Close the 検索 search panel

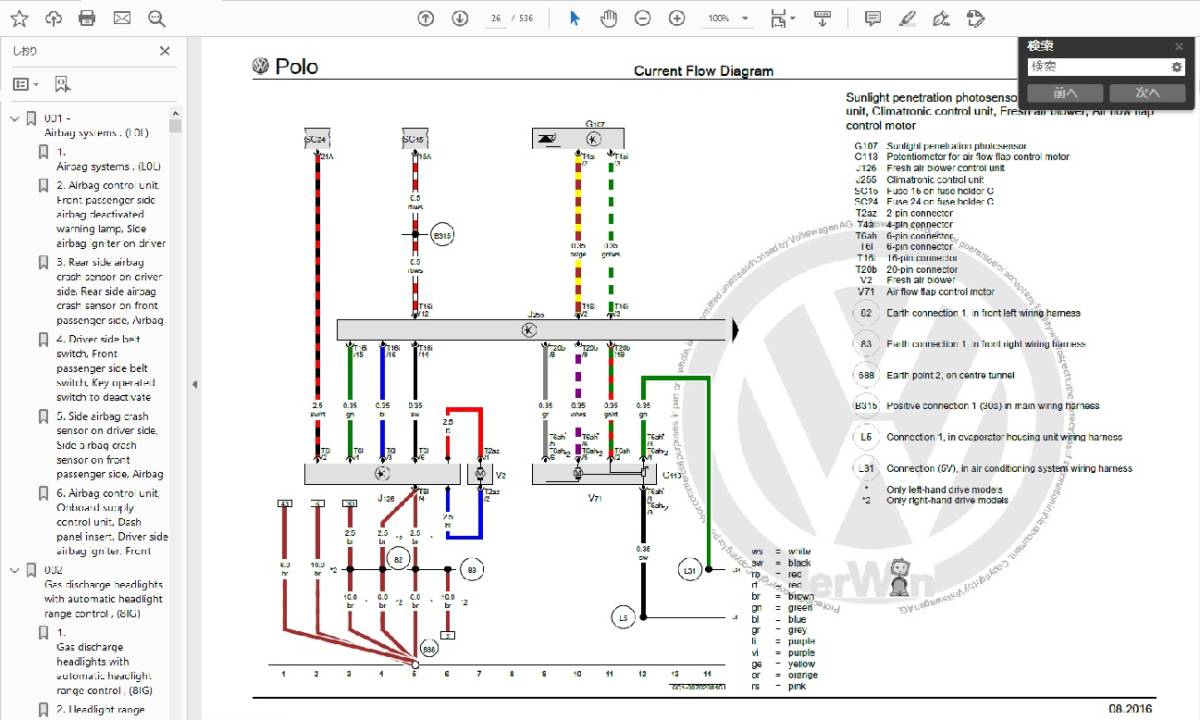click(x=1179, y=46)
